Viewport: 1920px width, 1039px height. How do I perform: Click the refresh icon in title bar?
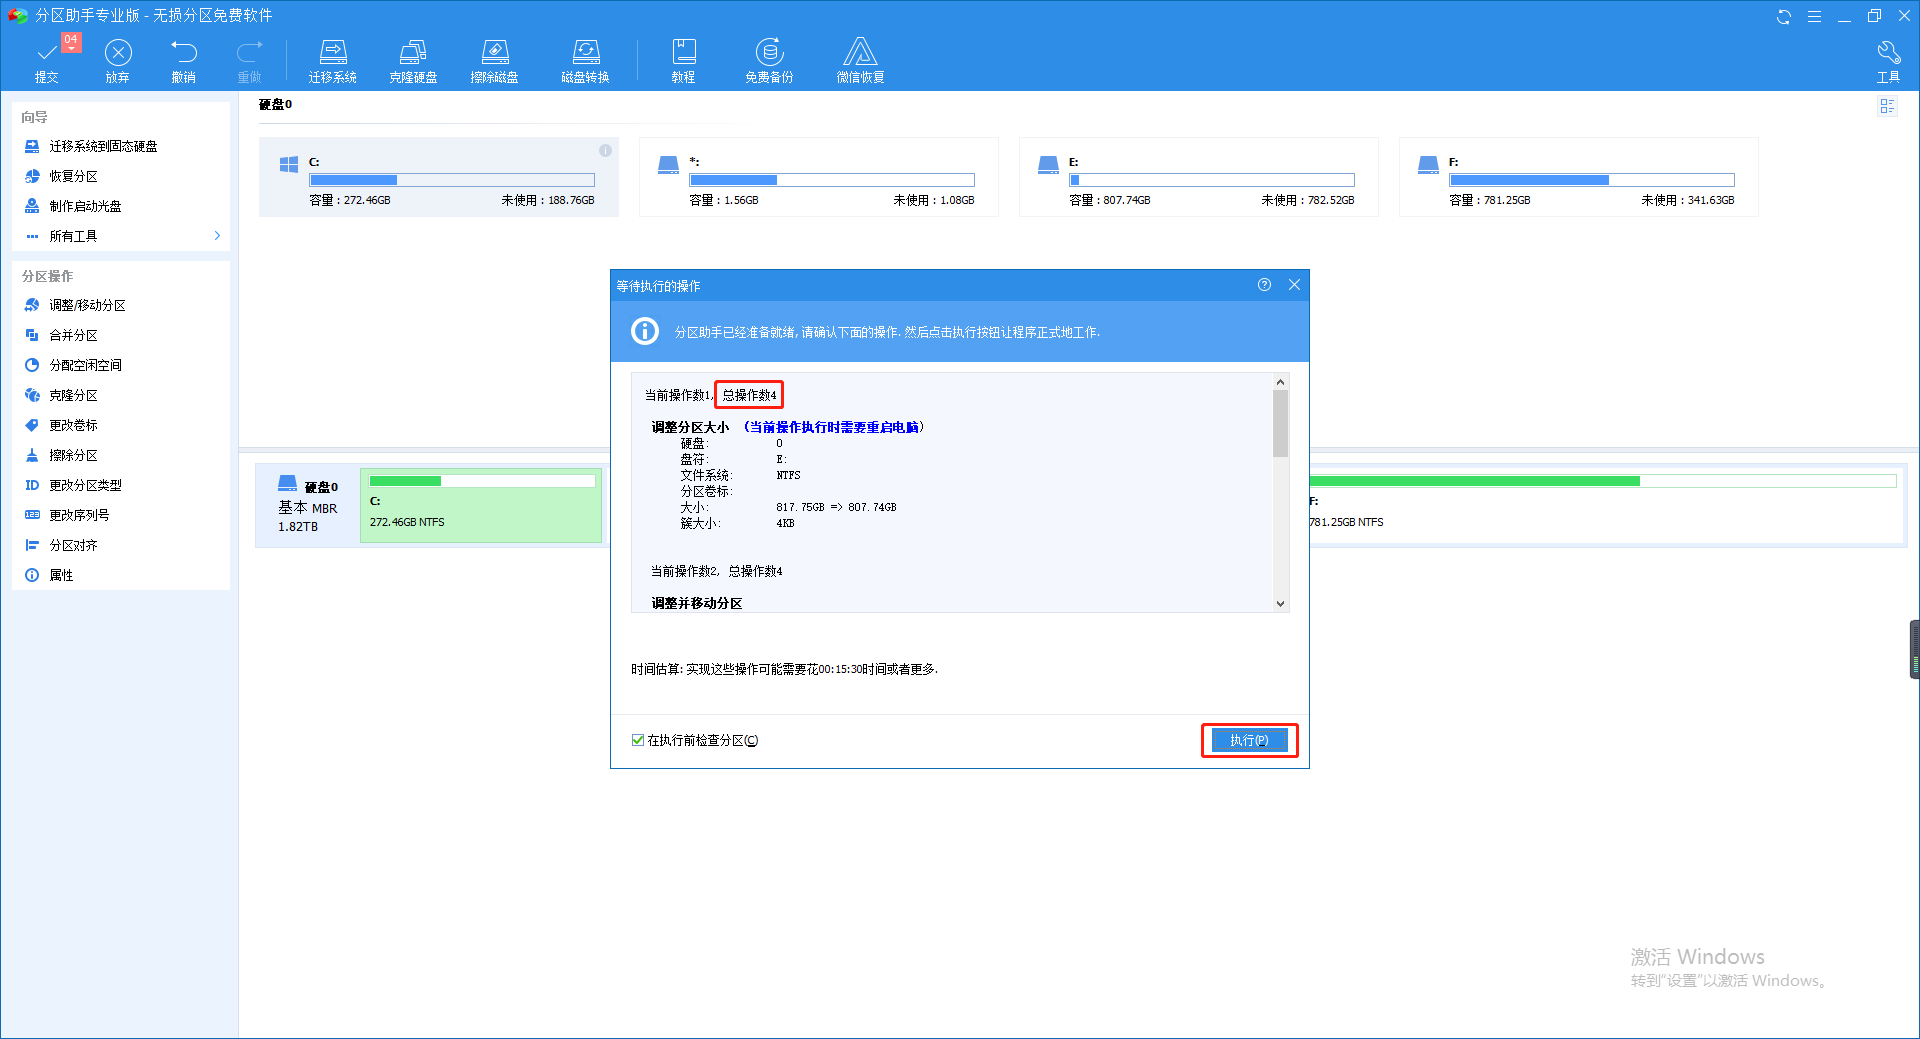click(x=1784, y=16)
